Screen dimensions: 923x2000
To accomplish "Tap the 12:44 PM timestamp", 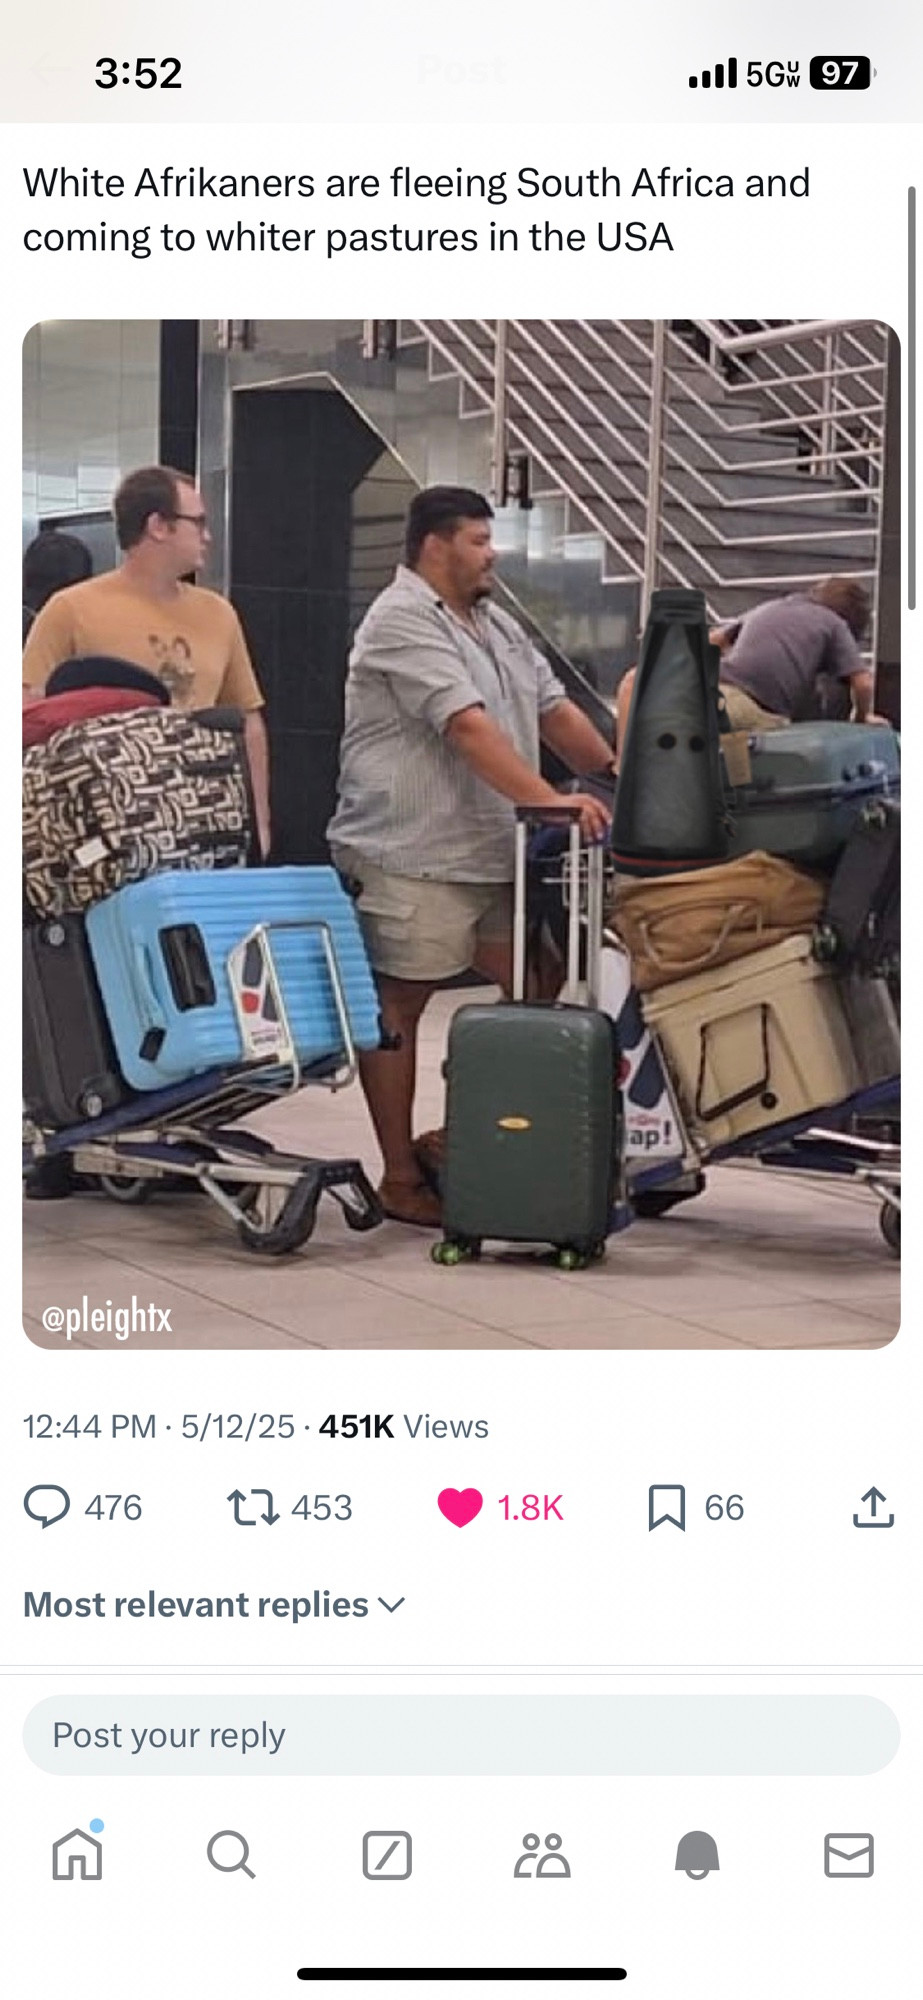I will 90,1426.
